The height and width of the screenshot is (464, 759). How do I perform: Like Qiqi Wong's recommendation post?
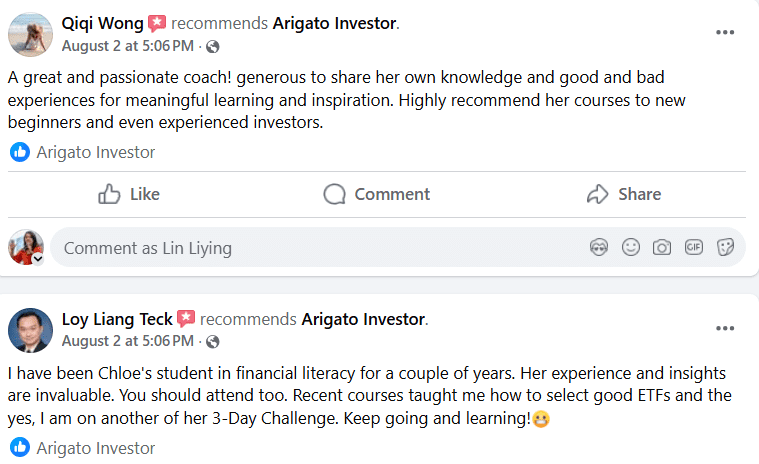point(129,194)
